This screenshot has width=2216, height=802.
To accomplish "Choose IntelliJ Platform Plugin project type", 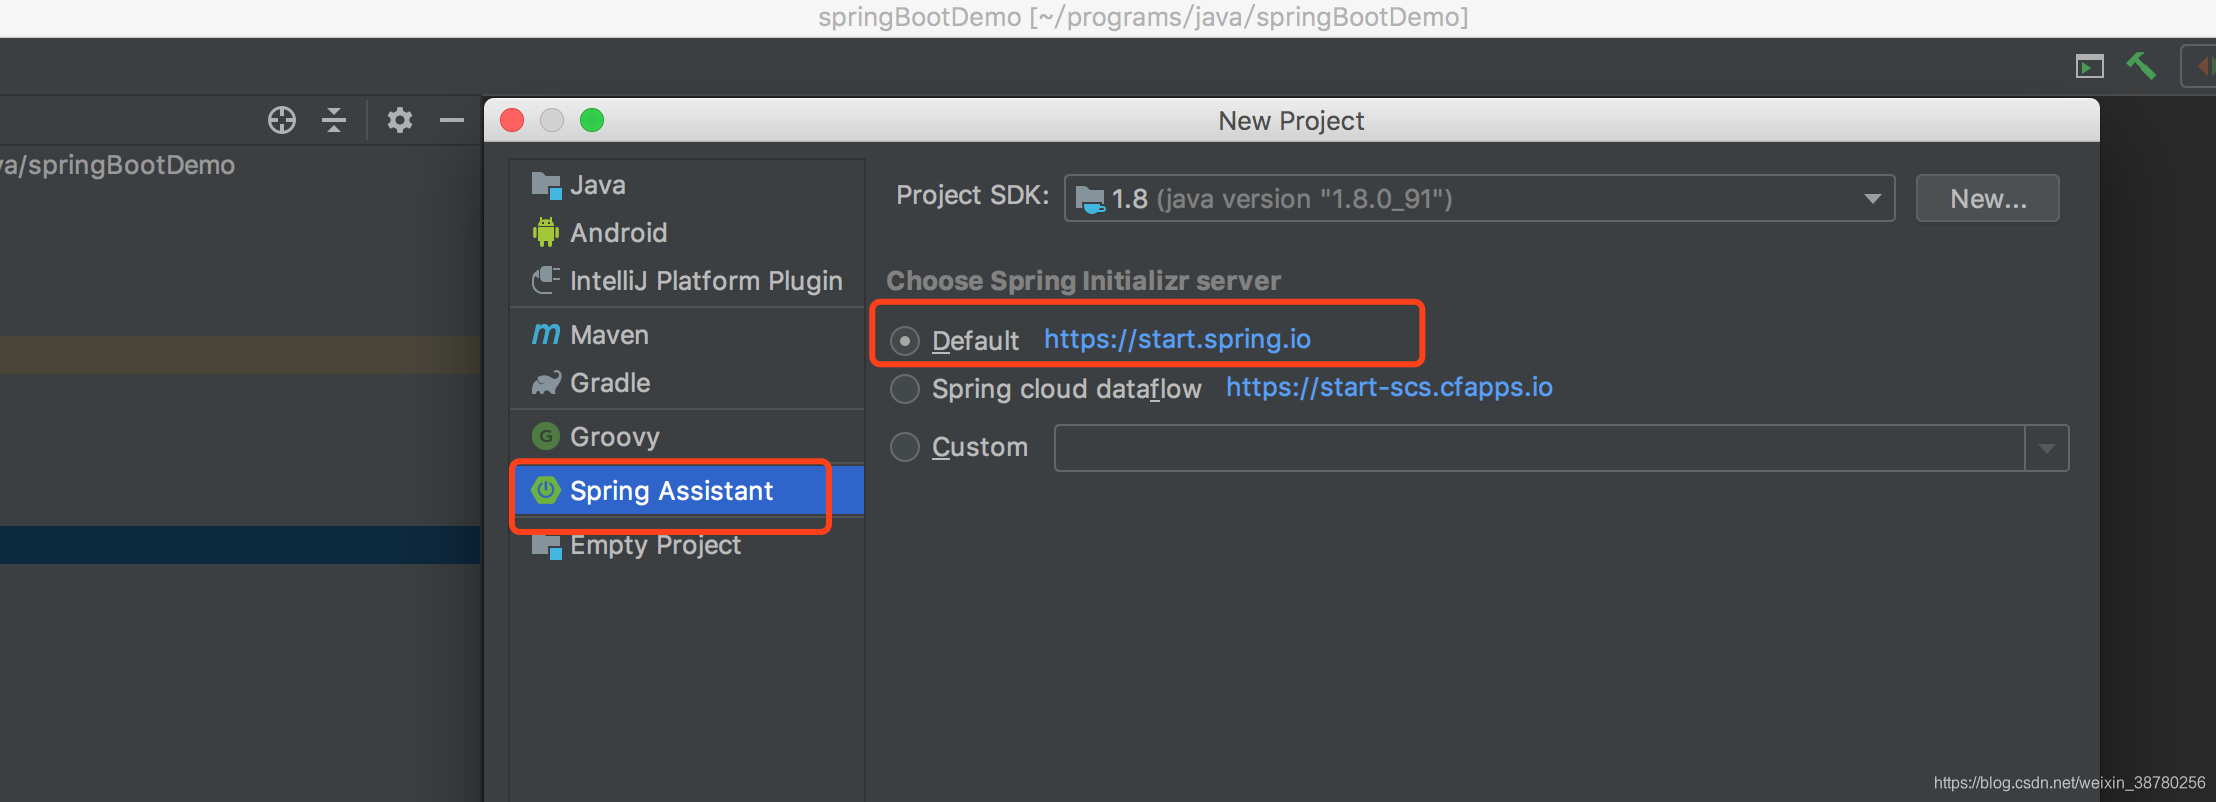I will [687, 281].
